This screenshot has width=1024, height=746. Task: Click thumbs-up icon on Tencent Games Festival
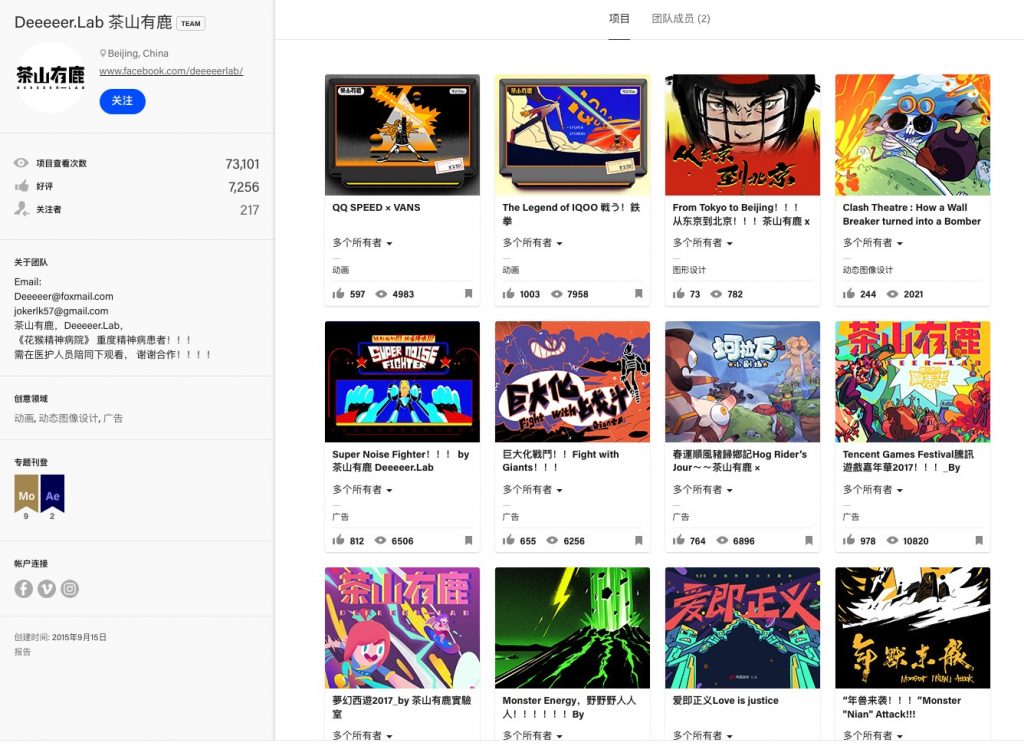pos(848,540)
